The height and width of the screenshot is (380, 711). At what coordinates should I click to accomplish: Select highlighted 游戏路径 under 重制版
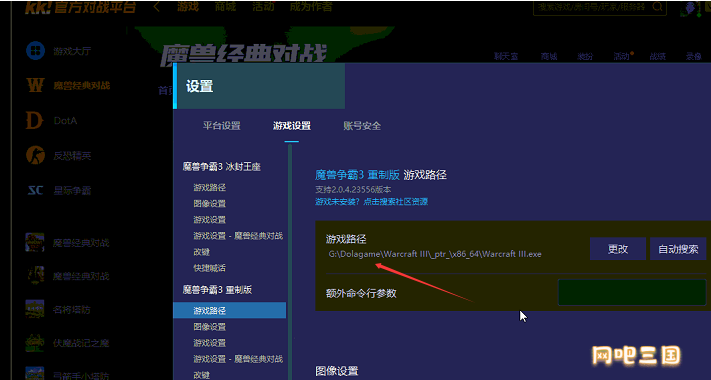229,311
